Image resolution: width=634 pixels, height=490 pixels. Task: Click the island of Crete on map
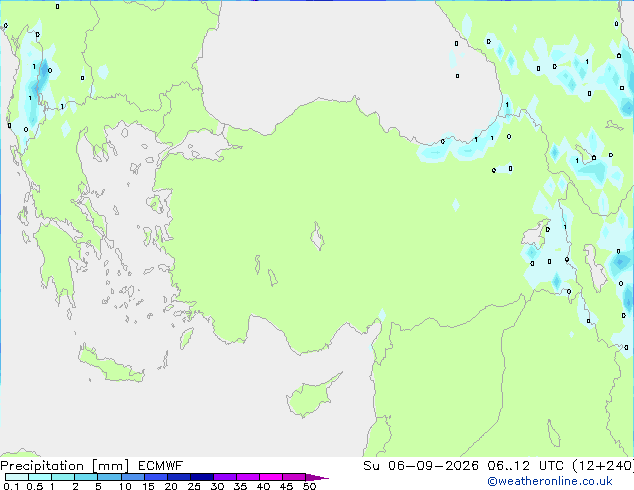click(110, 365)
